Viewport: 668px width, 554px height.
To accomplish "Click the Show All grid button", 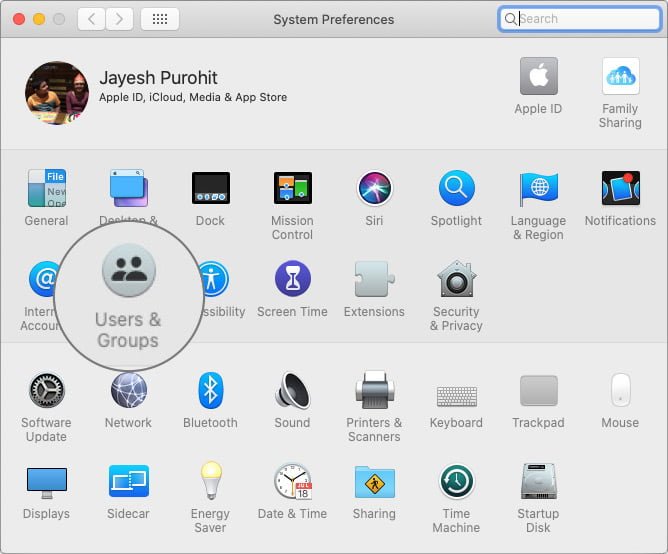I will coord(160,19).
